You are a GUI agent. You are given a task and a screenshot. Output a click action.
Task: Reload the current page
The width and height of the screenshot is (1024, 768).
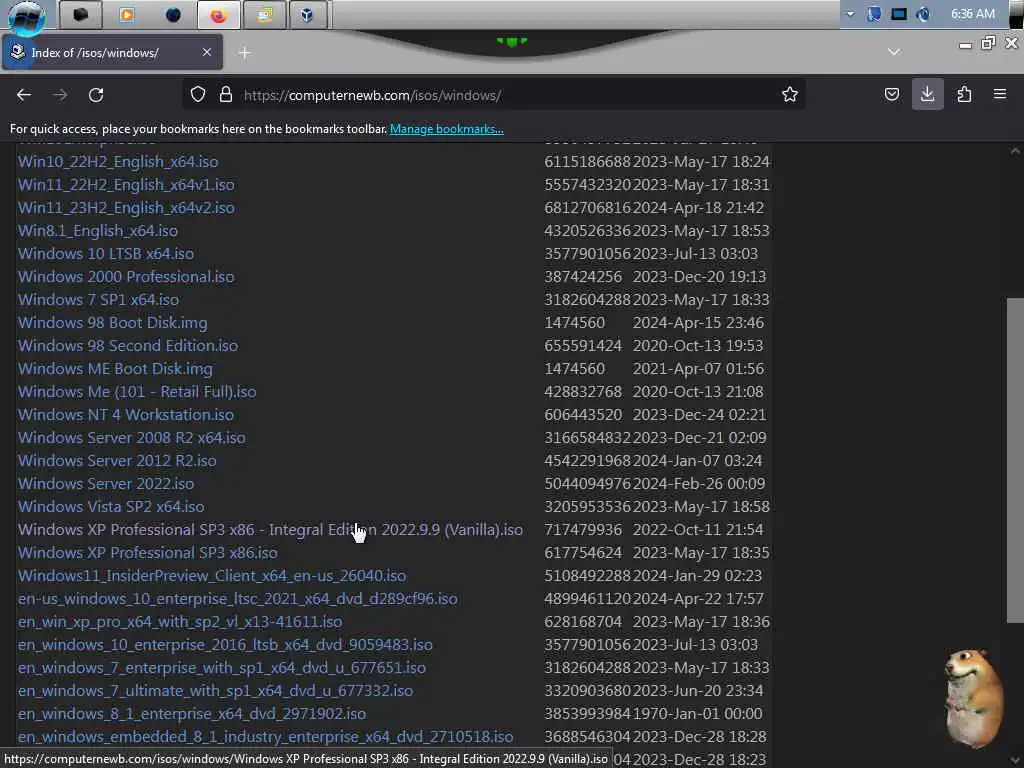click(x=96, y=95)
